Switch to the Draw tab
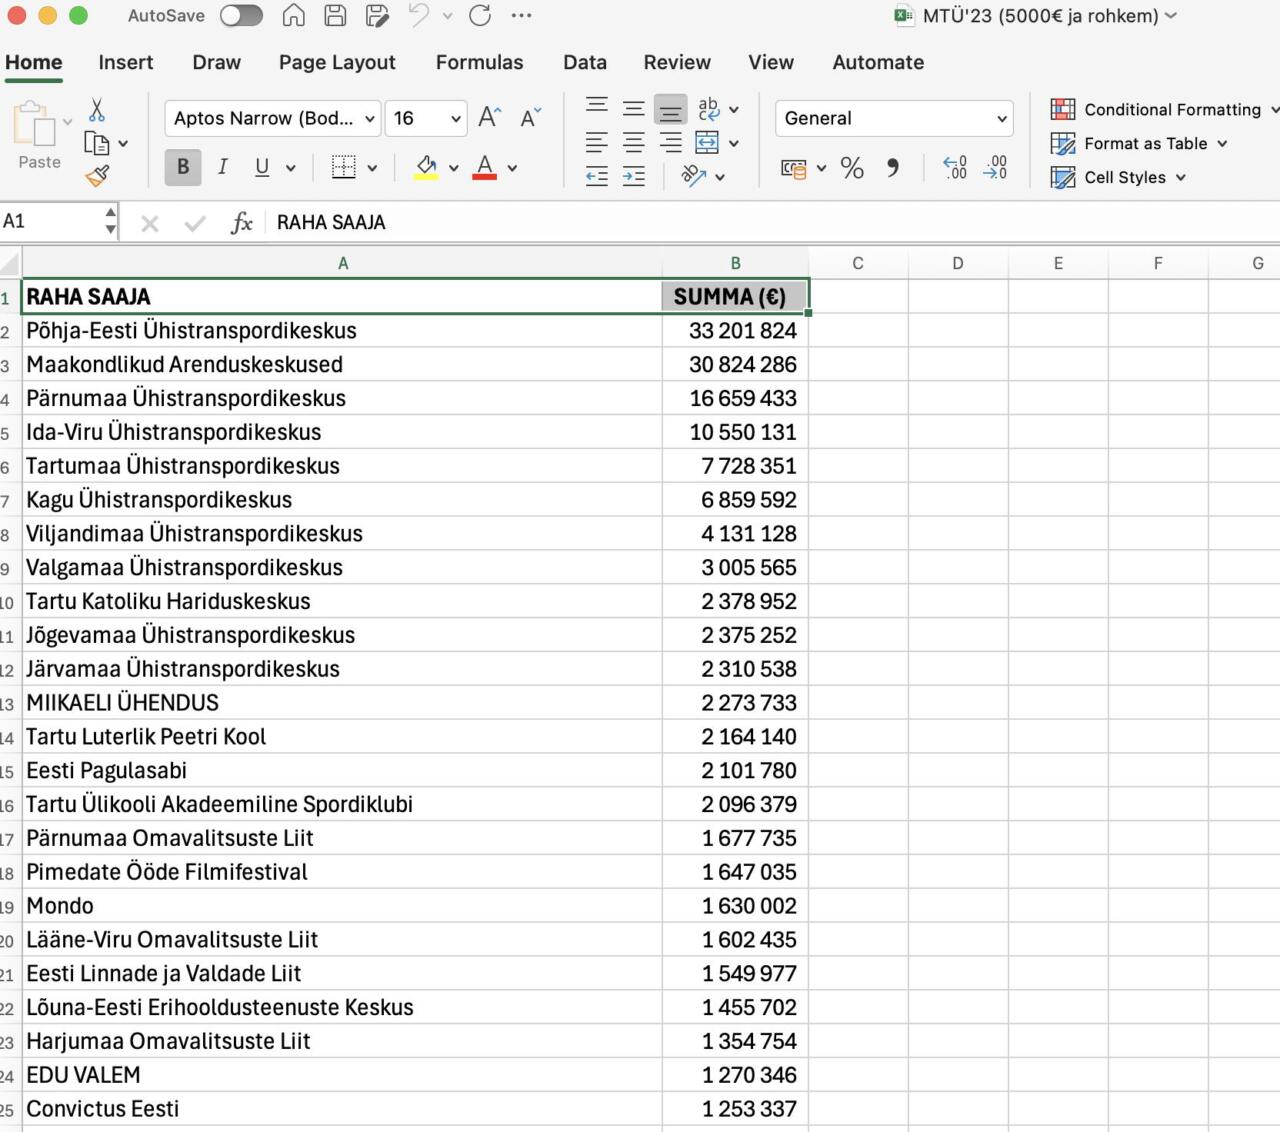The height and width of the screenshot is (1132, 1280). pos(216,62)
